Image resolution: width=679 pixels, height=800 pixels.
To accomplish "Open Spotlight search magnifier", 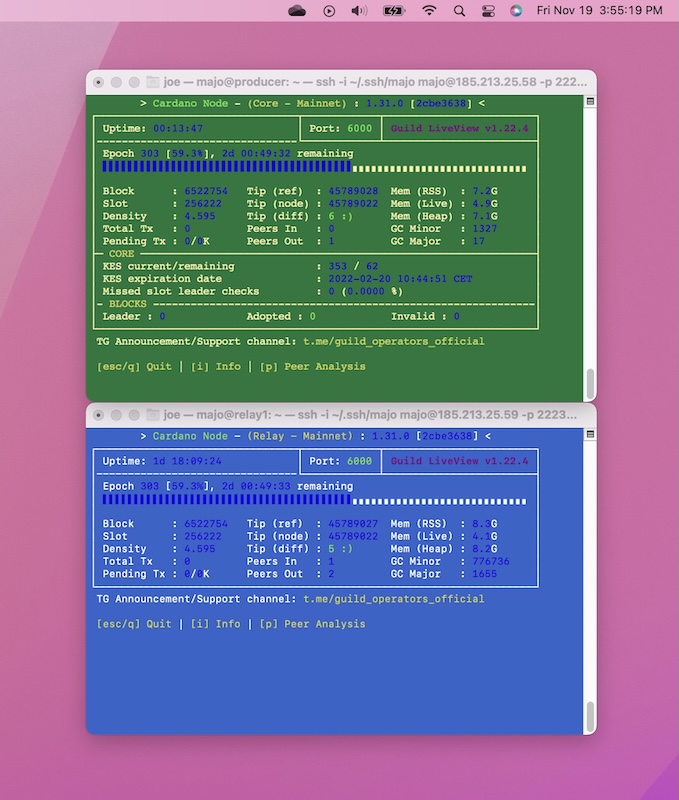I will pos(459,11).
